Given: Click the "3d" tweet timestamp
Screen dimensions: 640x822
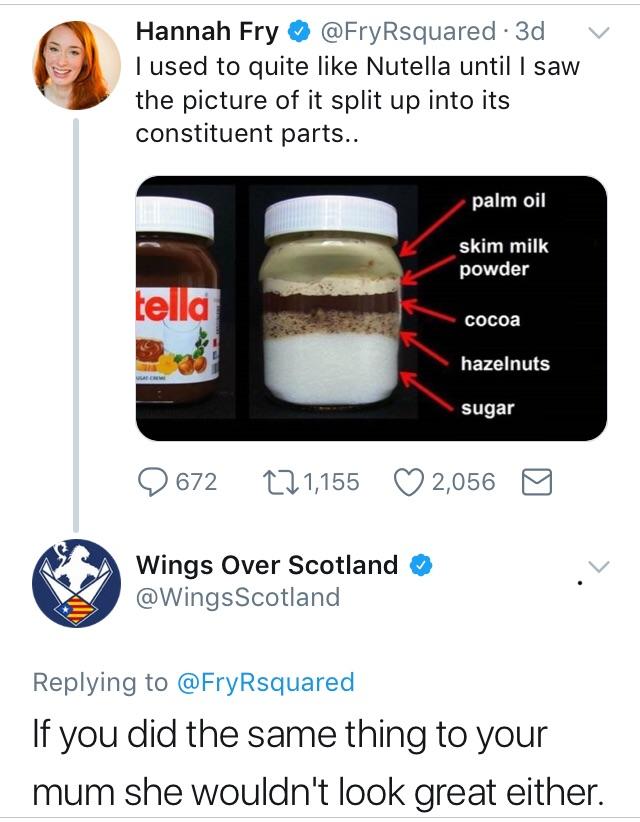Looking at the screenshot, I should (x=529, y=32).
